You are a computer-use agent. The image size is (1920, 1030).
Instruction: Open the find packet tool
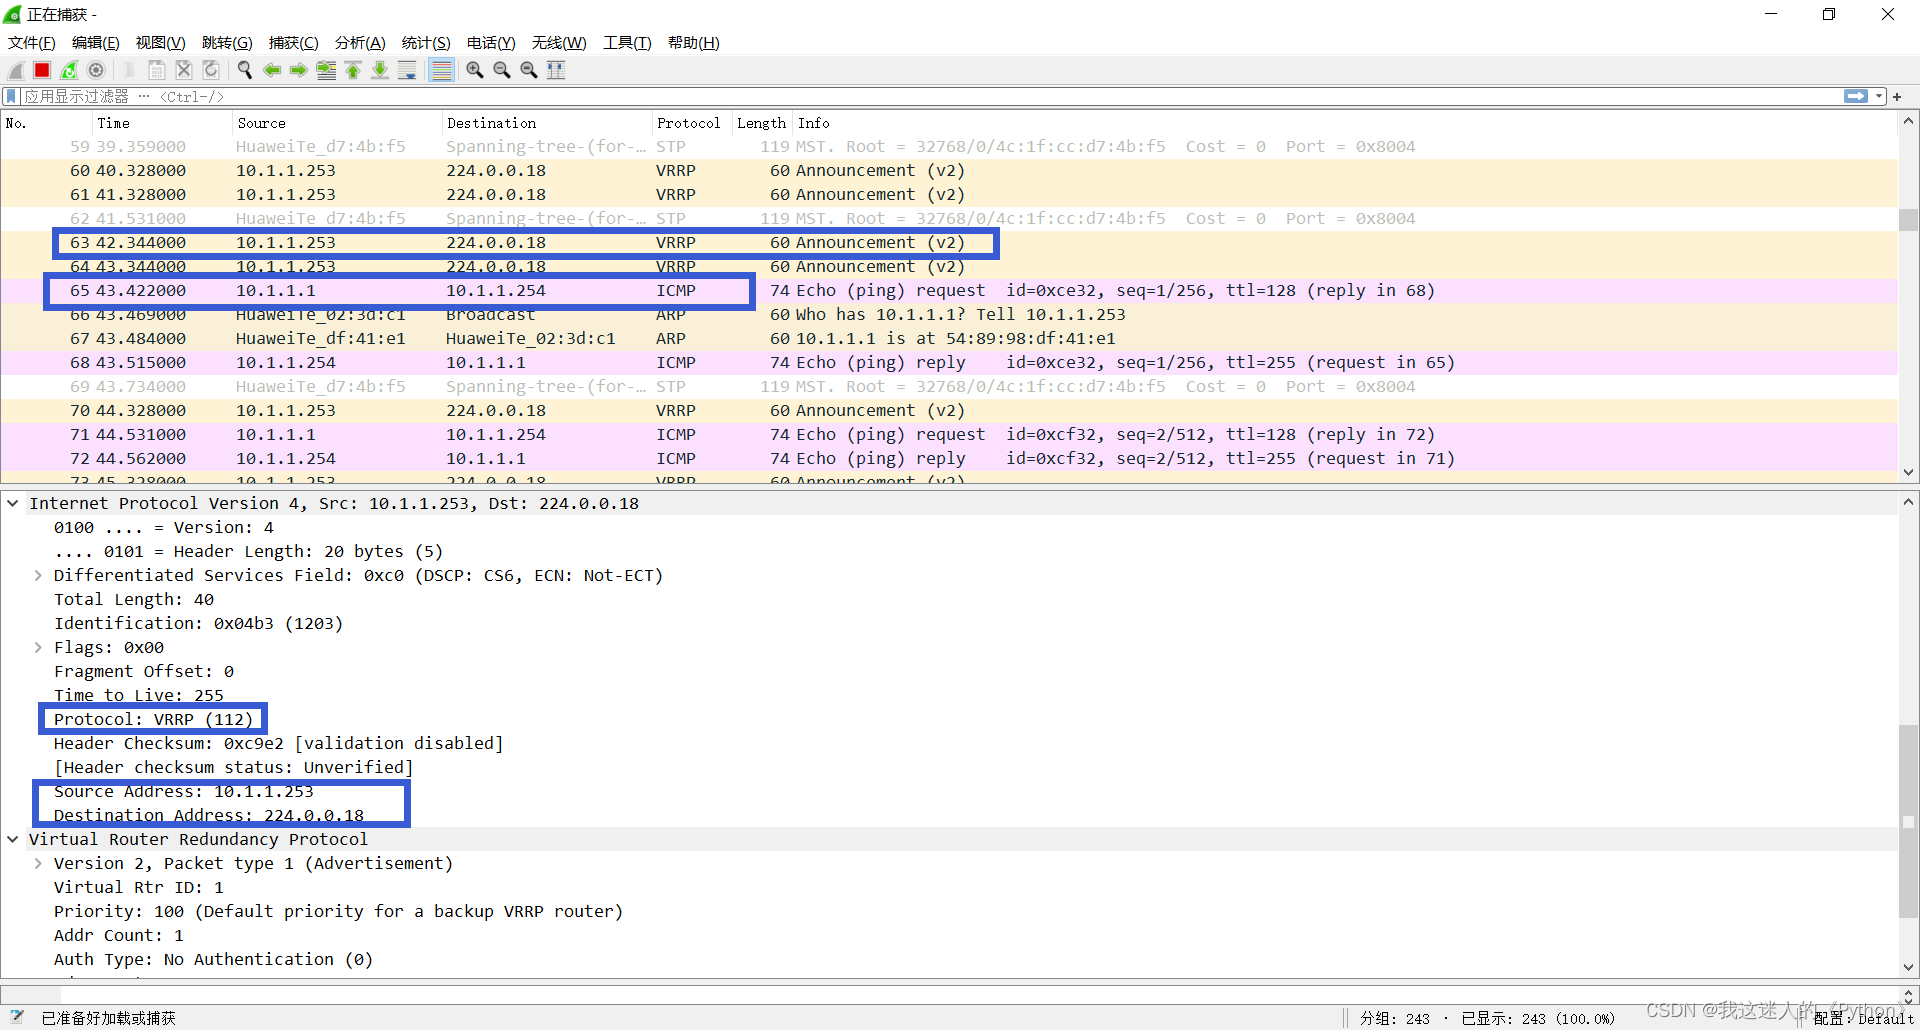[245, 70]
